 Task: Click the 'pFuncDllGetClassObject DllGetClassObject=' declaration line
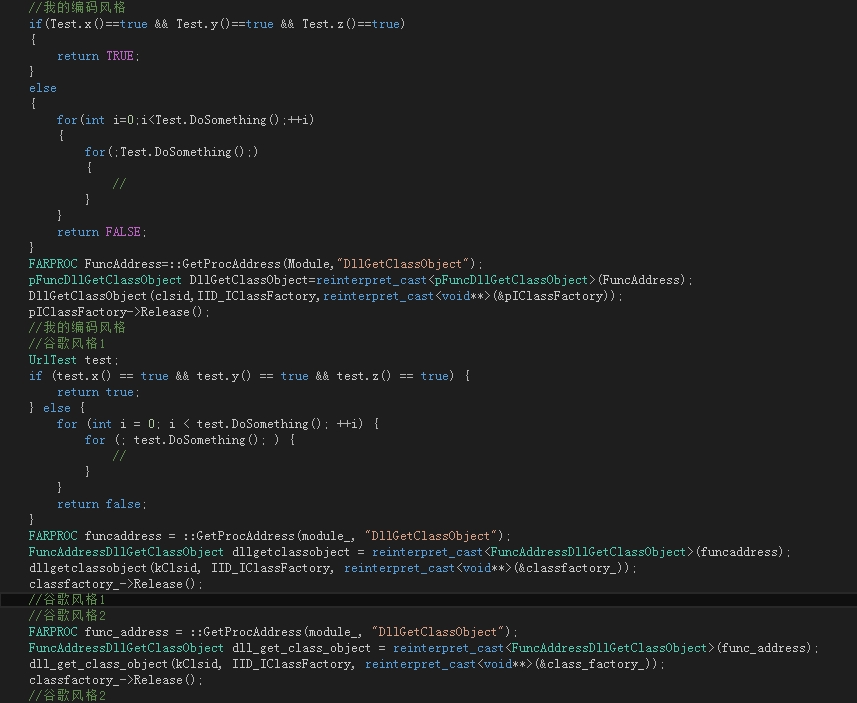361,280
